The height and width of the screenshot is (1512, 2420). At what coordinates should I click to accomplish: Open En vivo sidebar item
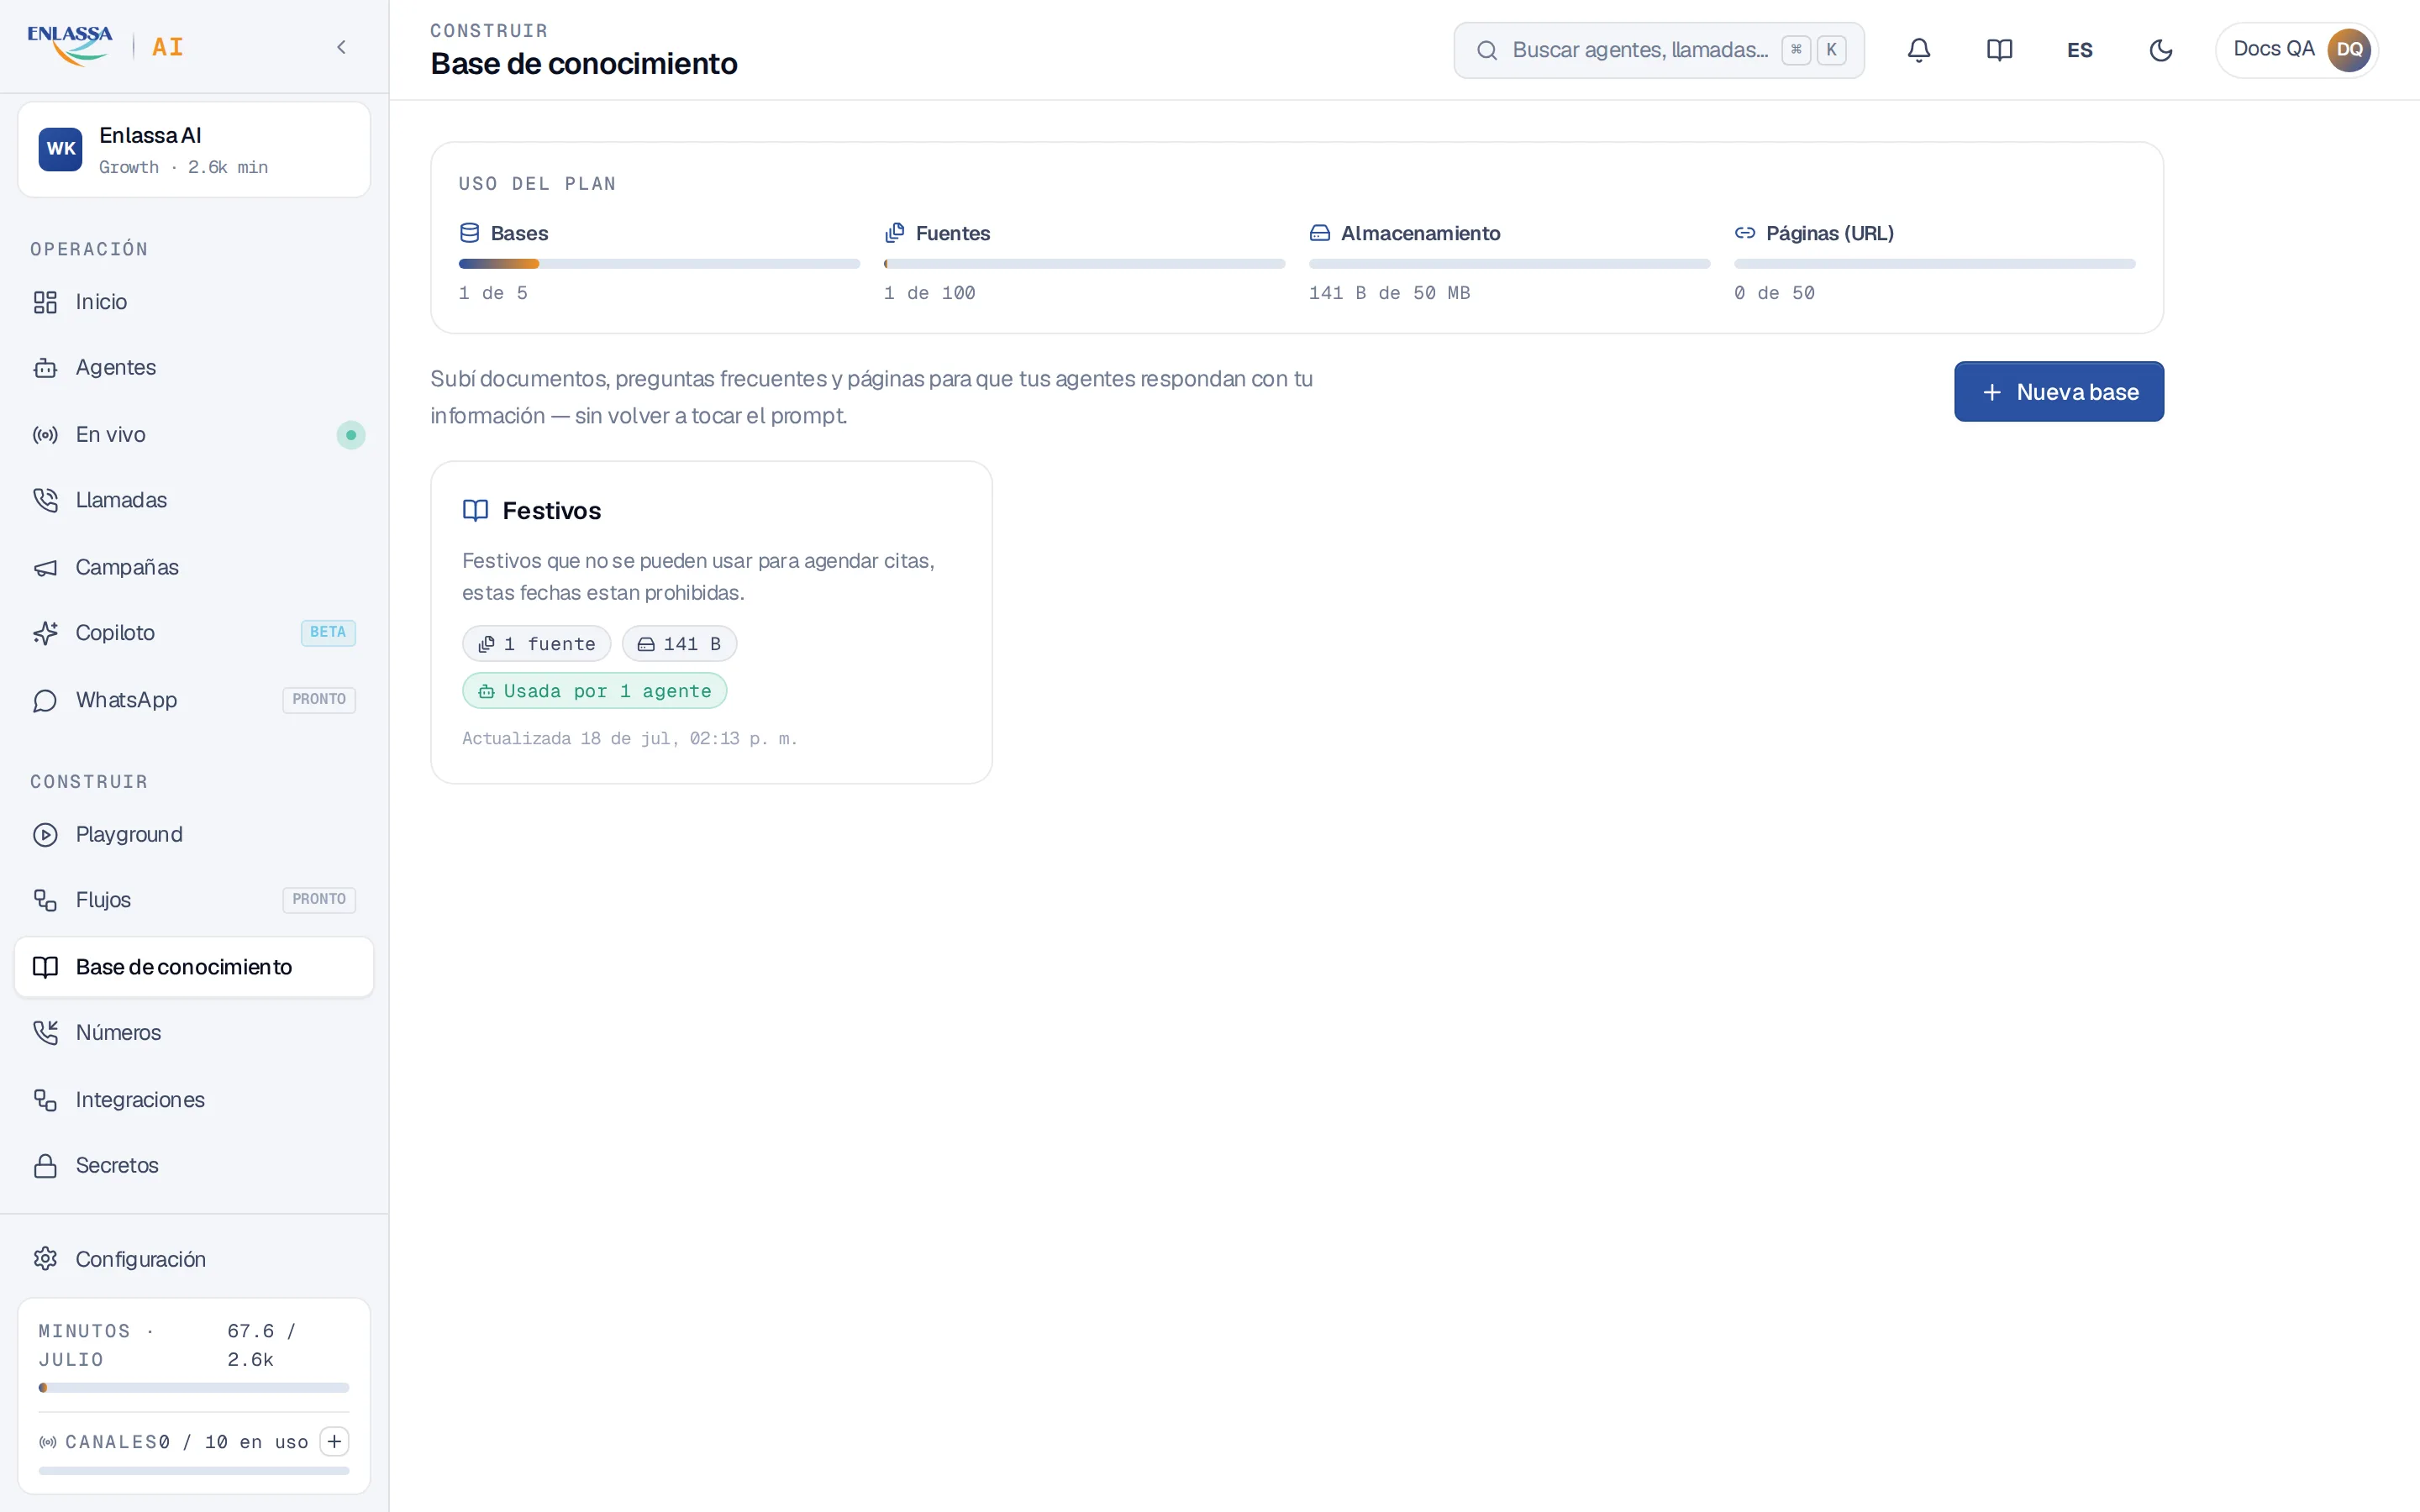(x=194, y=435)
